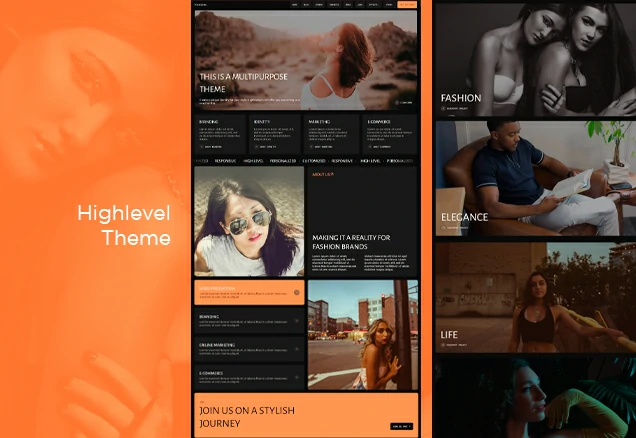Click the arrow icon on the Online Marketing row

tap(297, 349)
